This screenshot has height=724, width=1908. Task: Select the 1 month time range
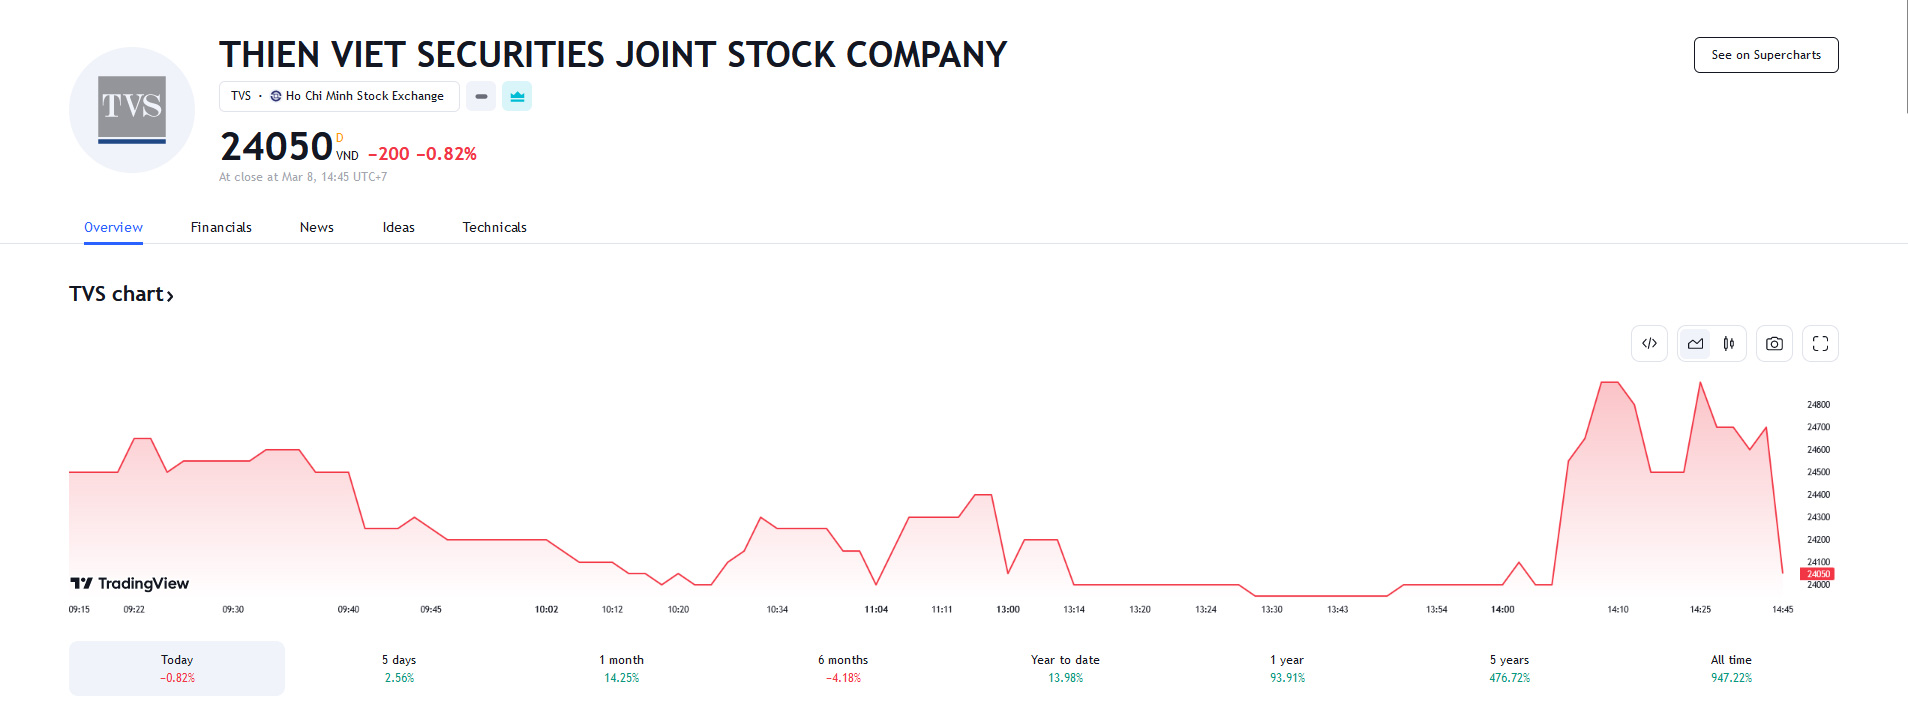(x=621, y=668)
